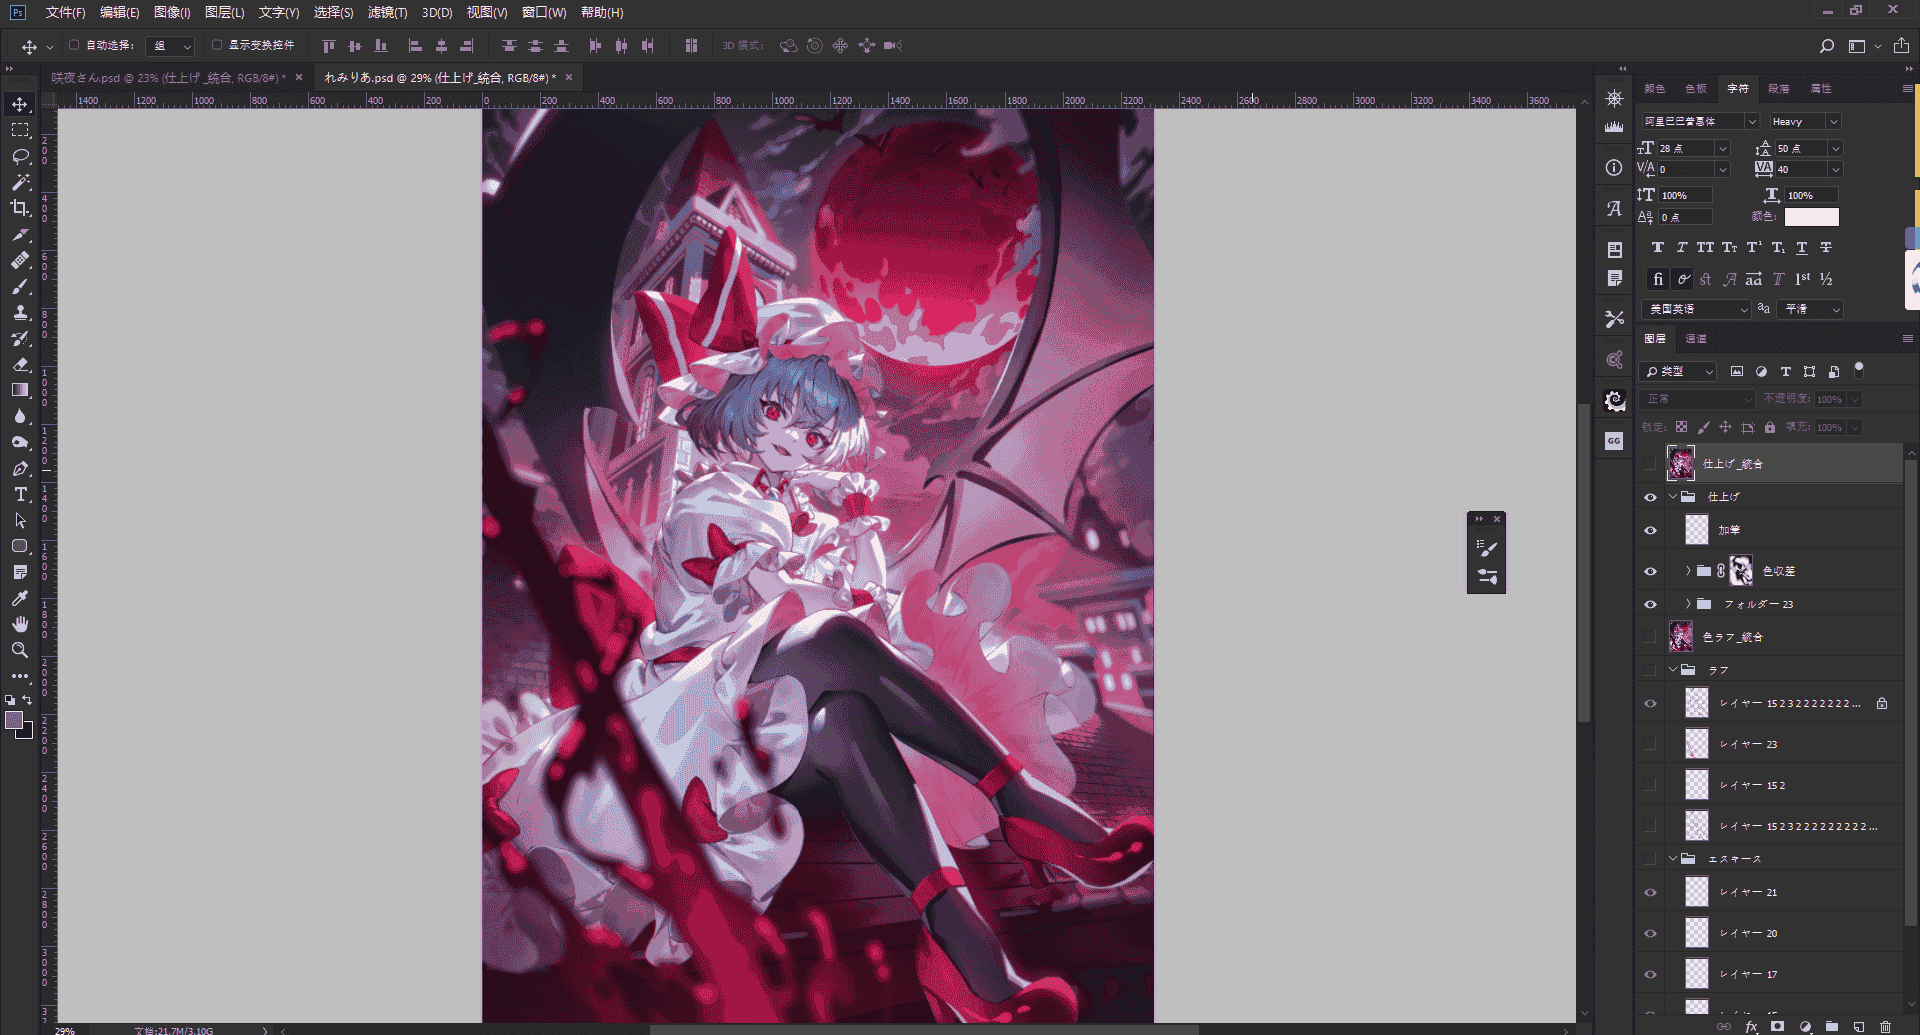Expand the 色収差 group

[x=1688, y=571]
